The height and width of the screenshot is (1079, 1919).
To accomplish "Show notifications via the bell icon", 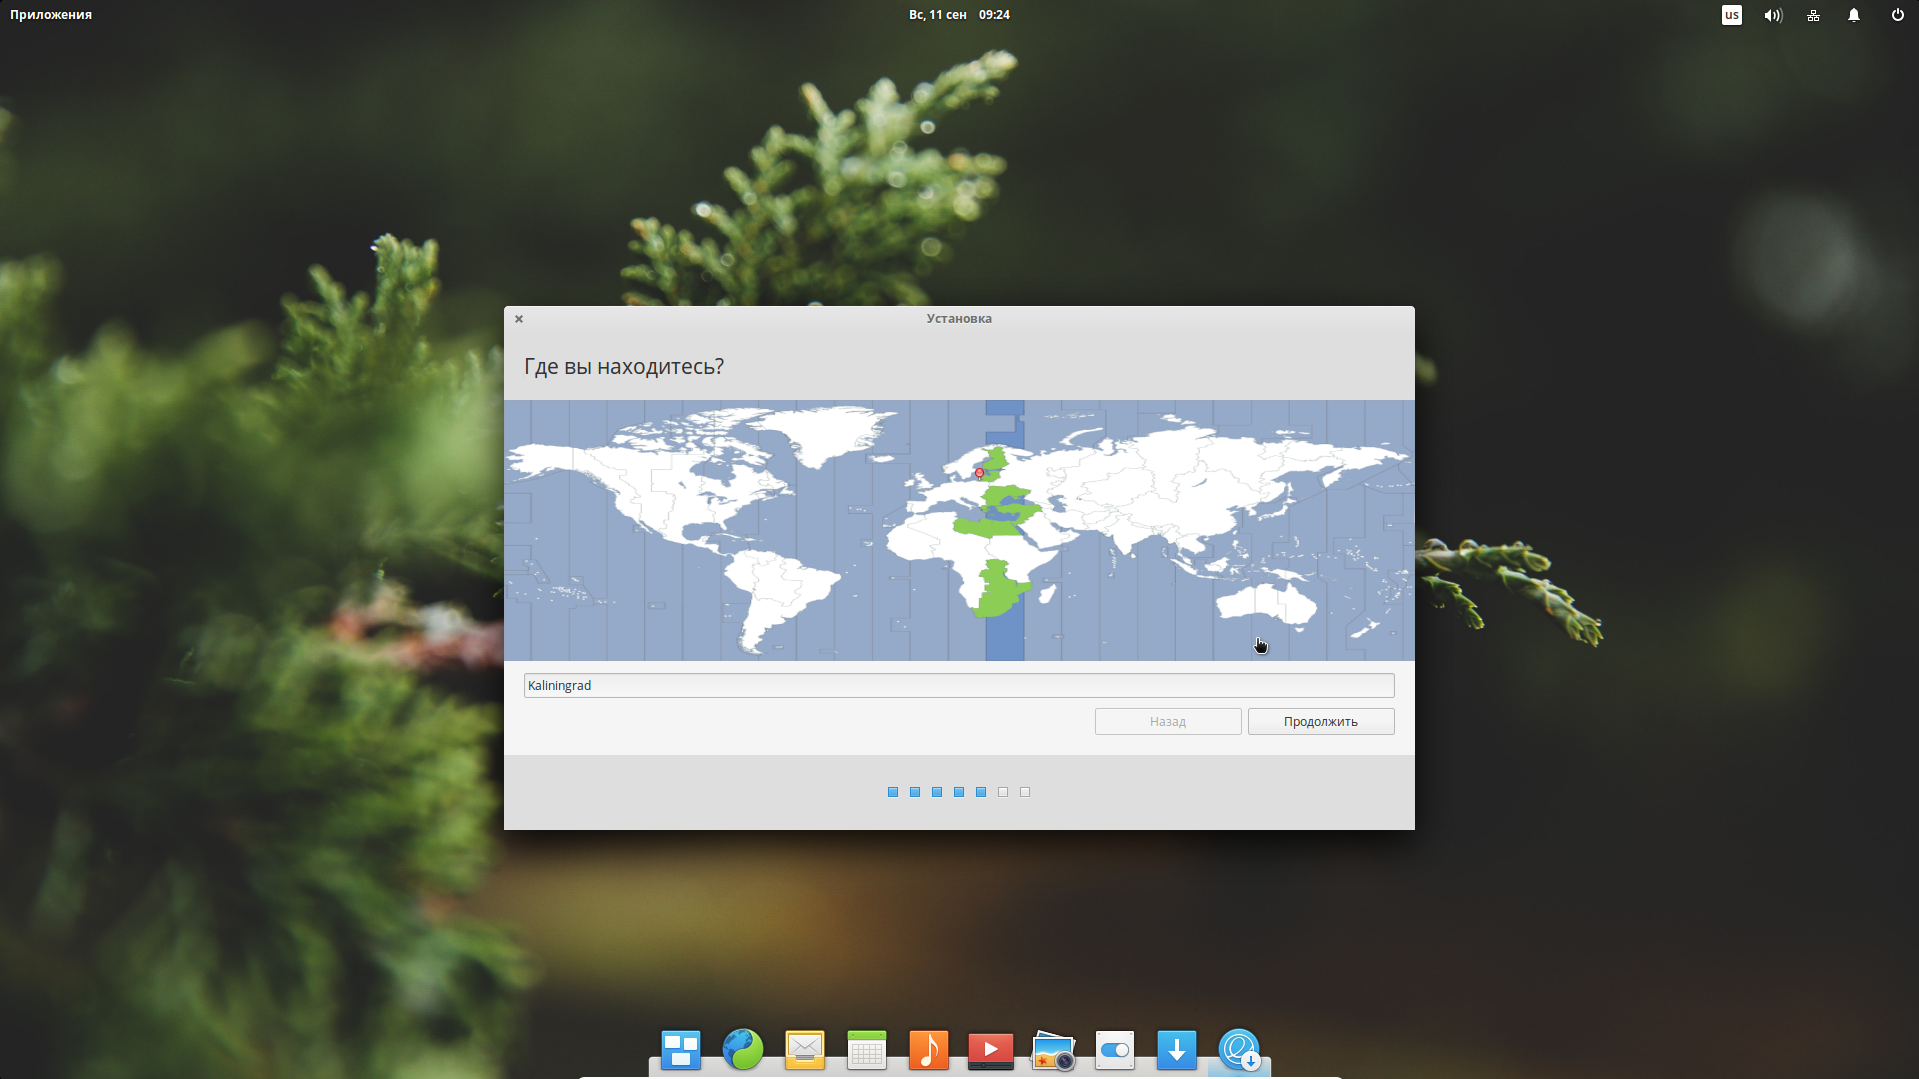I will click(x=1854, y=15).
